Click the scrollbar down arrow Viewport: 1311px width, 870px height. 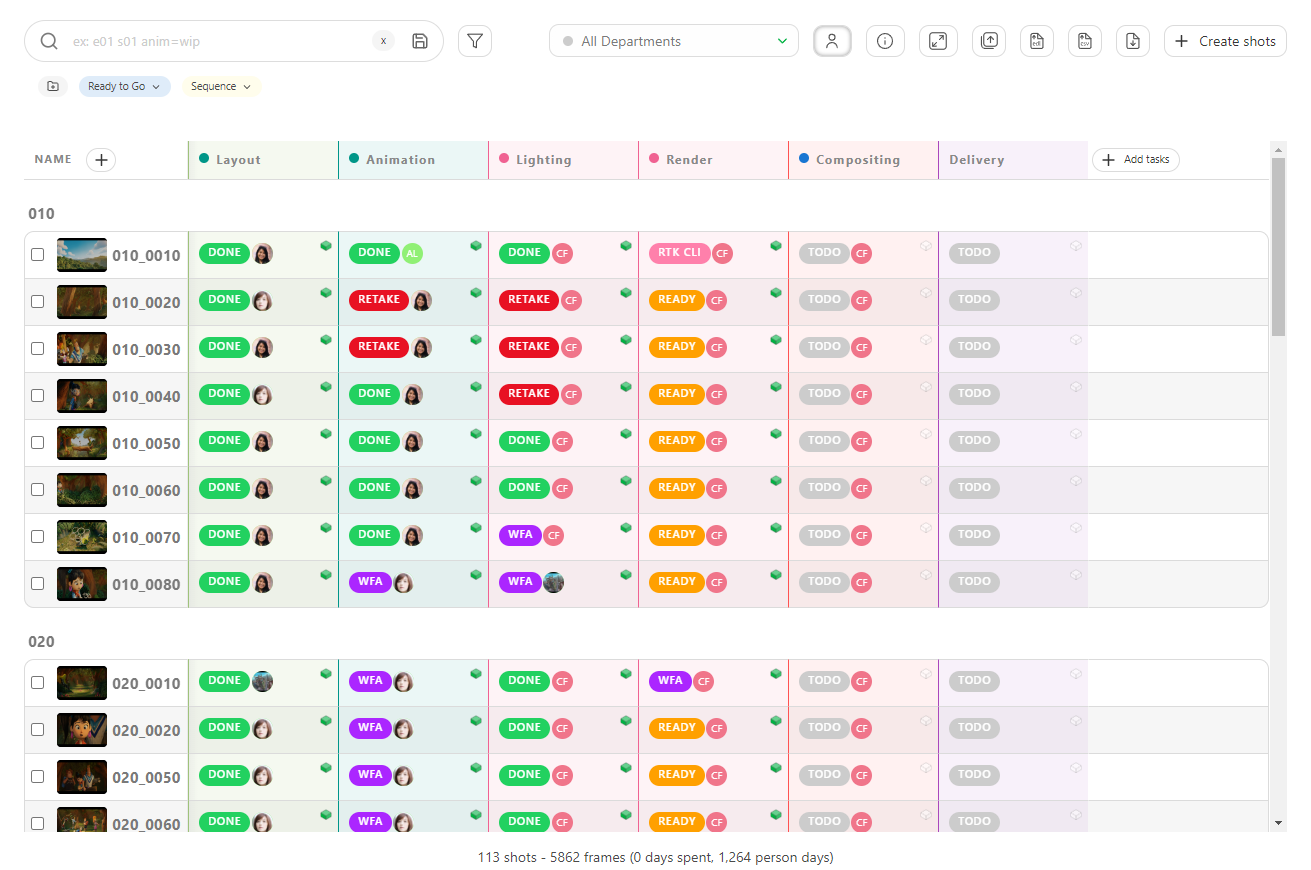pyautogui.click(x=1278, y=822)
